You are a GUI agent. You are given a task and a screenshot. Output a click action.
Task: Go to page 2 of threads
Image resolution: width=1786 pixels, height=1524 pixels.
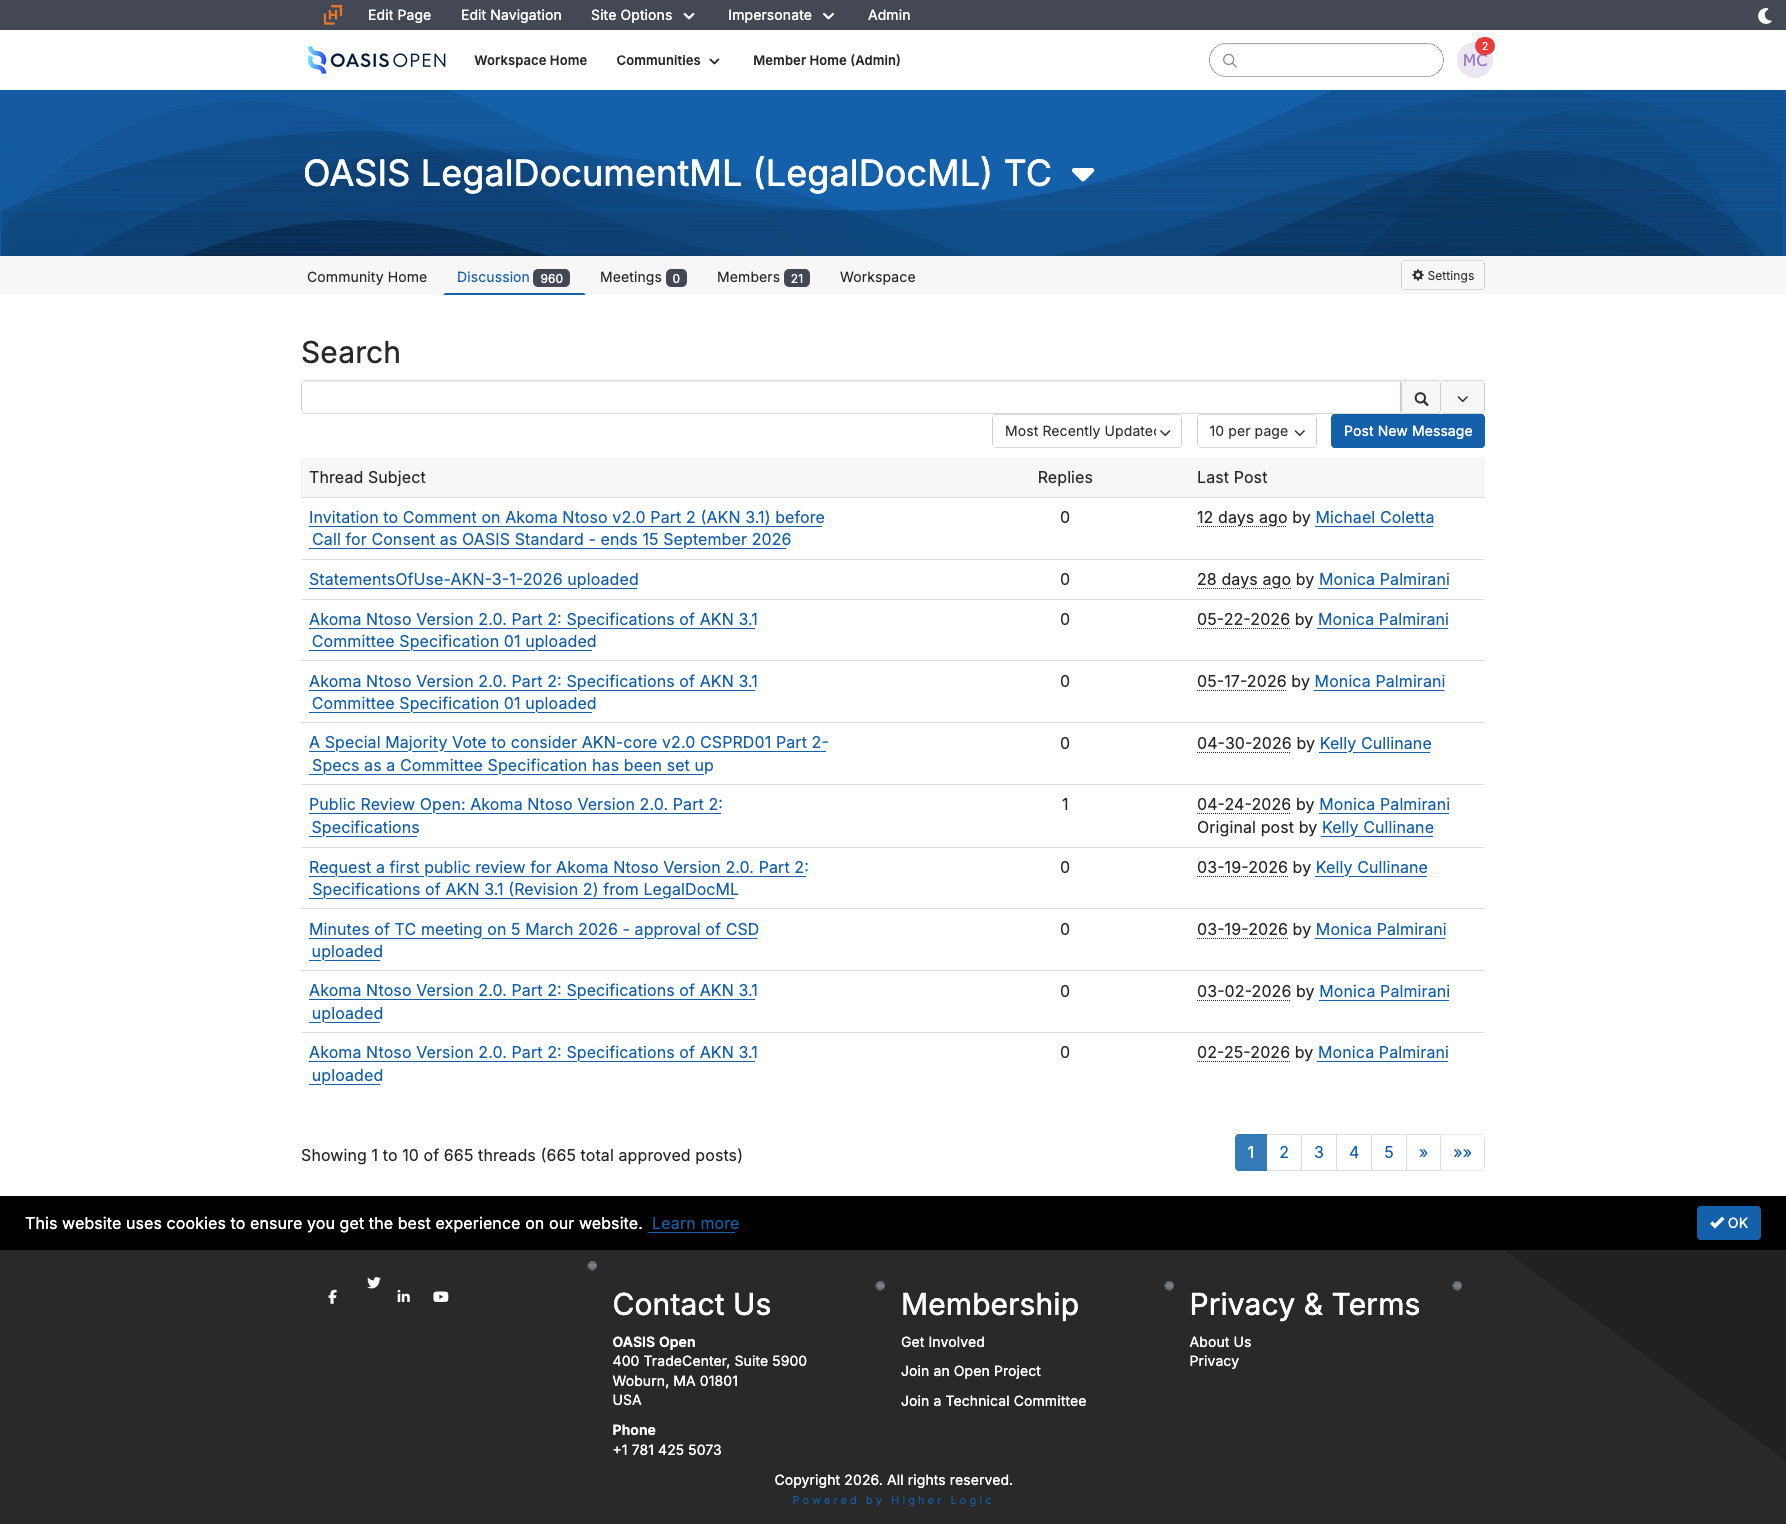point(1284,1152)
